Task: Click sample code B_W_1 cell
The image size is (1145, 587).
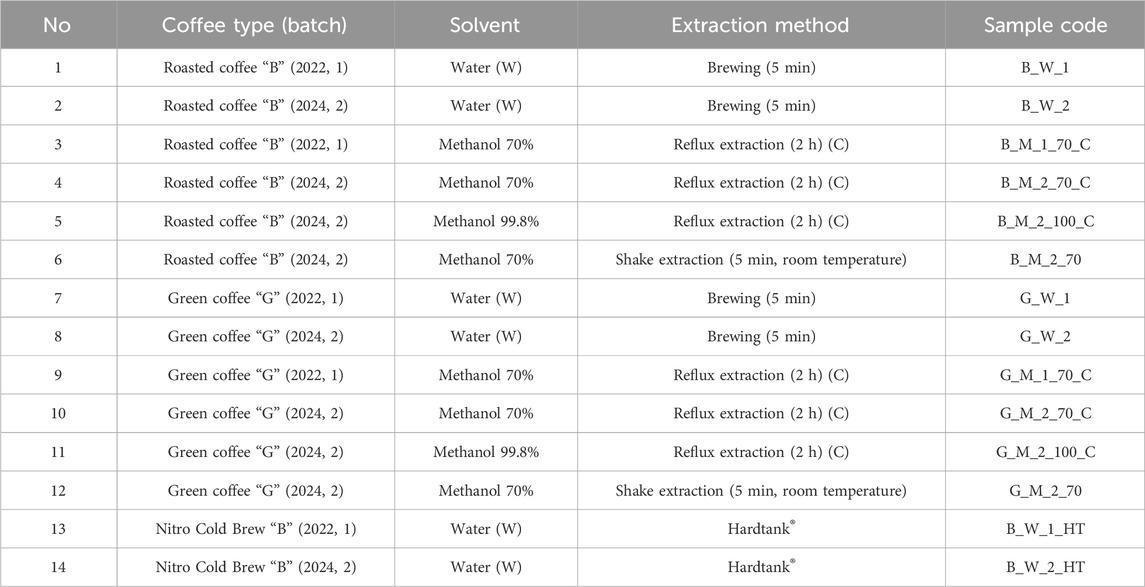Action: tap(1045, 68)
